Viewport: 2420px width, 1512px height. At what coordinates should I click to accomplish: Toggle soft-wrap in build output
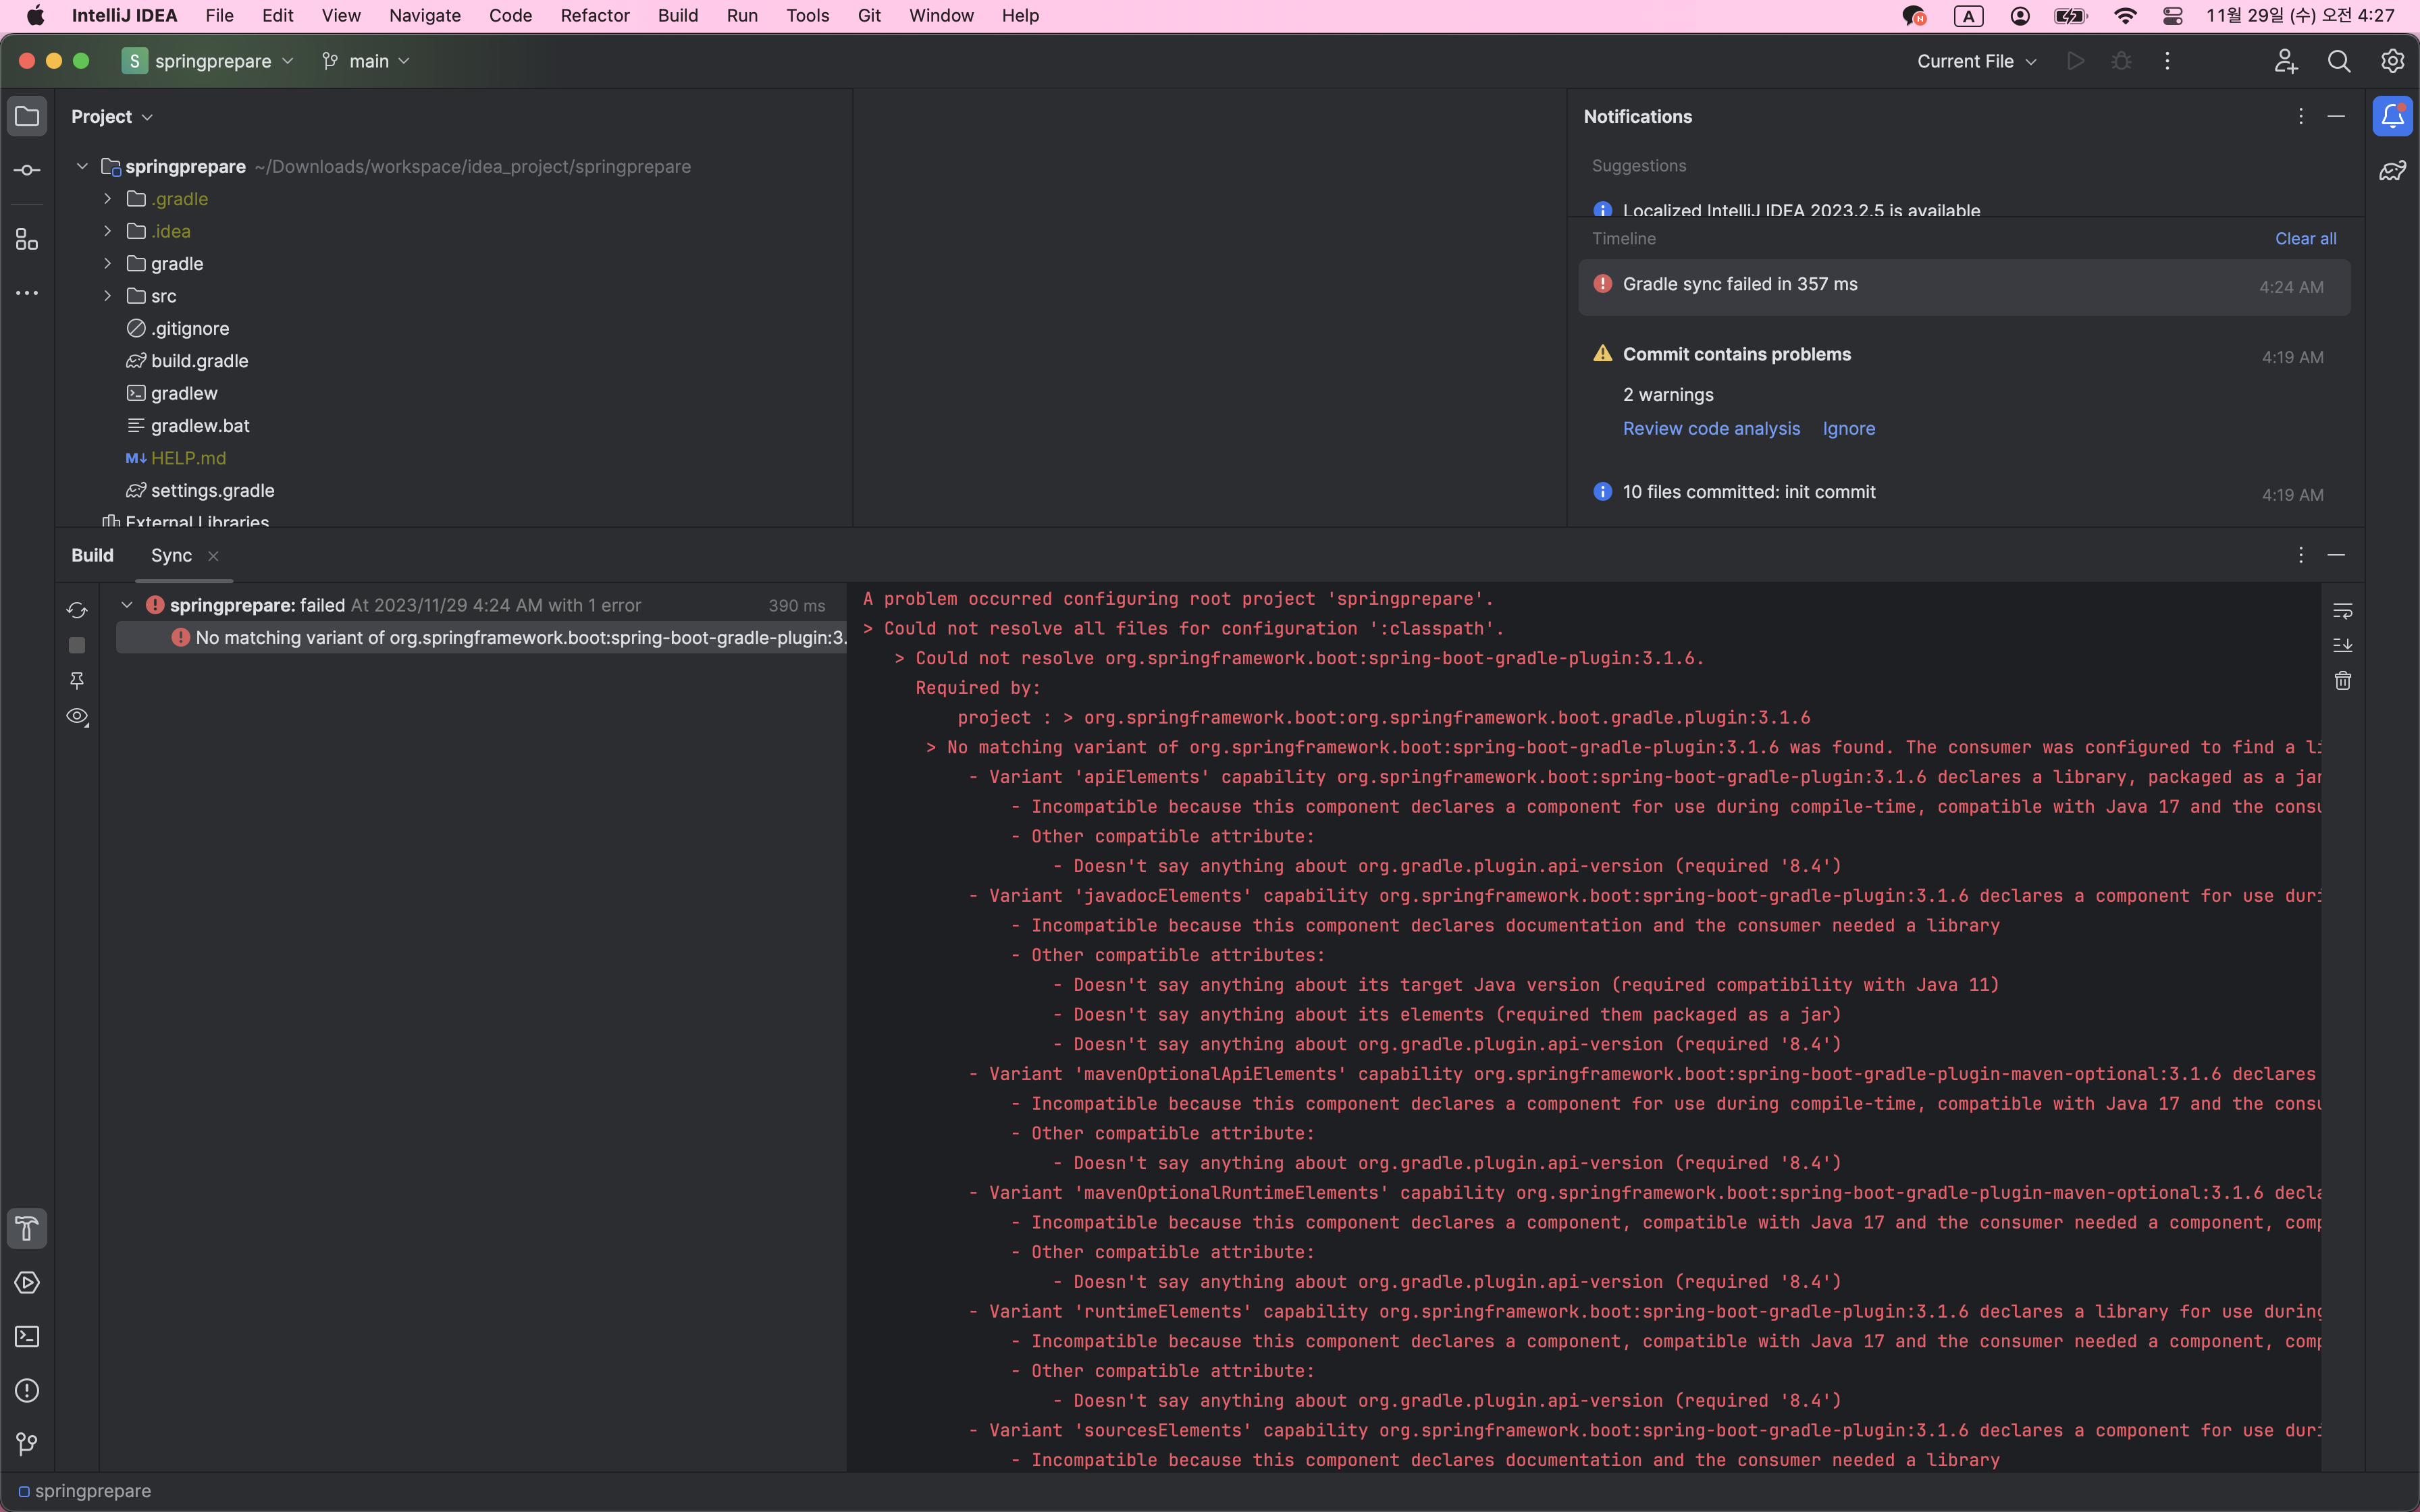(2343, 610)
